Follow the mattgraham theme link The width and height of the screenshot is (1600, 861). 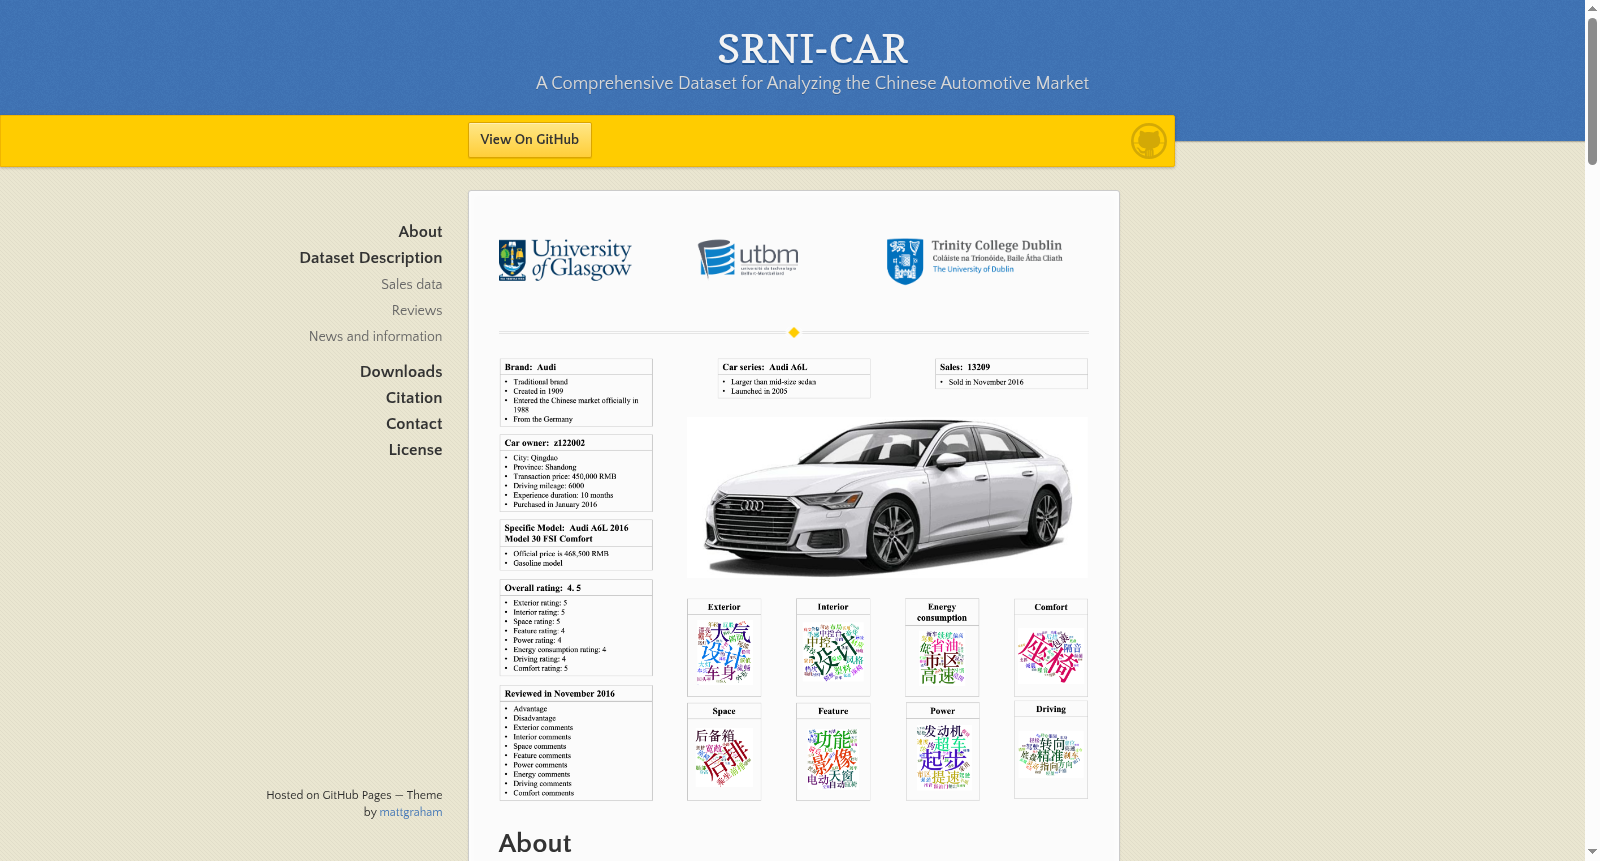(x=411, y=812)
